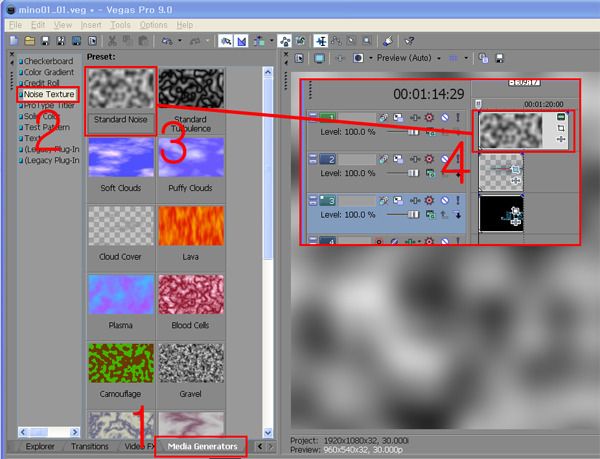Viewport: 600px width, 459px height.
Task: Open the File menu
Action: point(15,25)
